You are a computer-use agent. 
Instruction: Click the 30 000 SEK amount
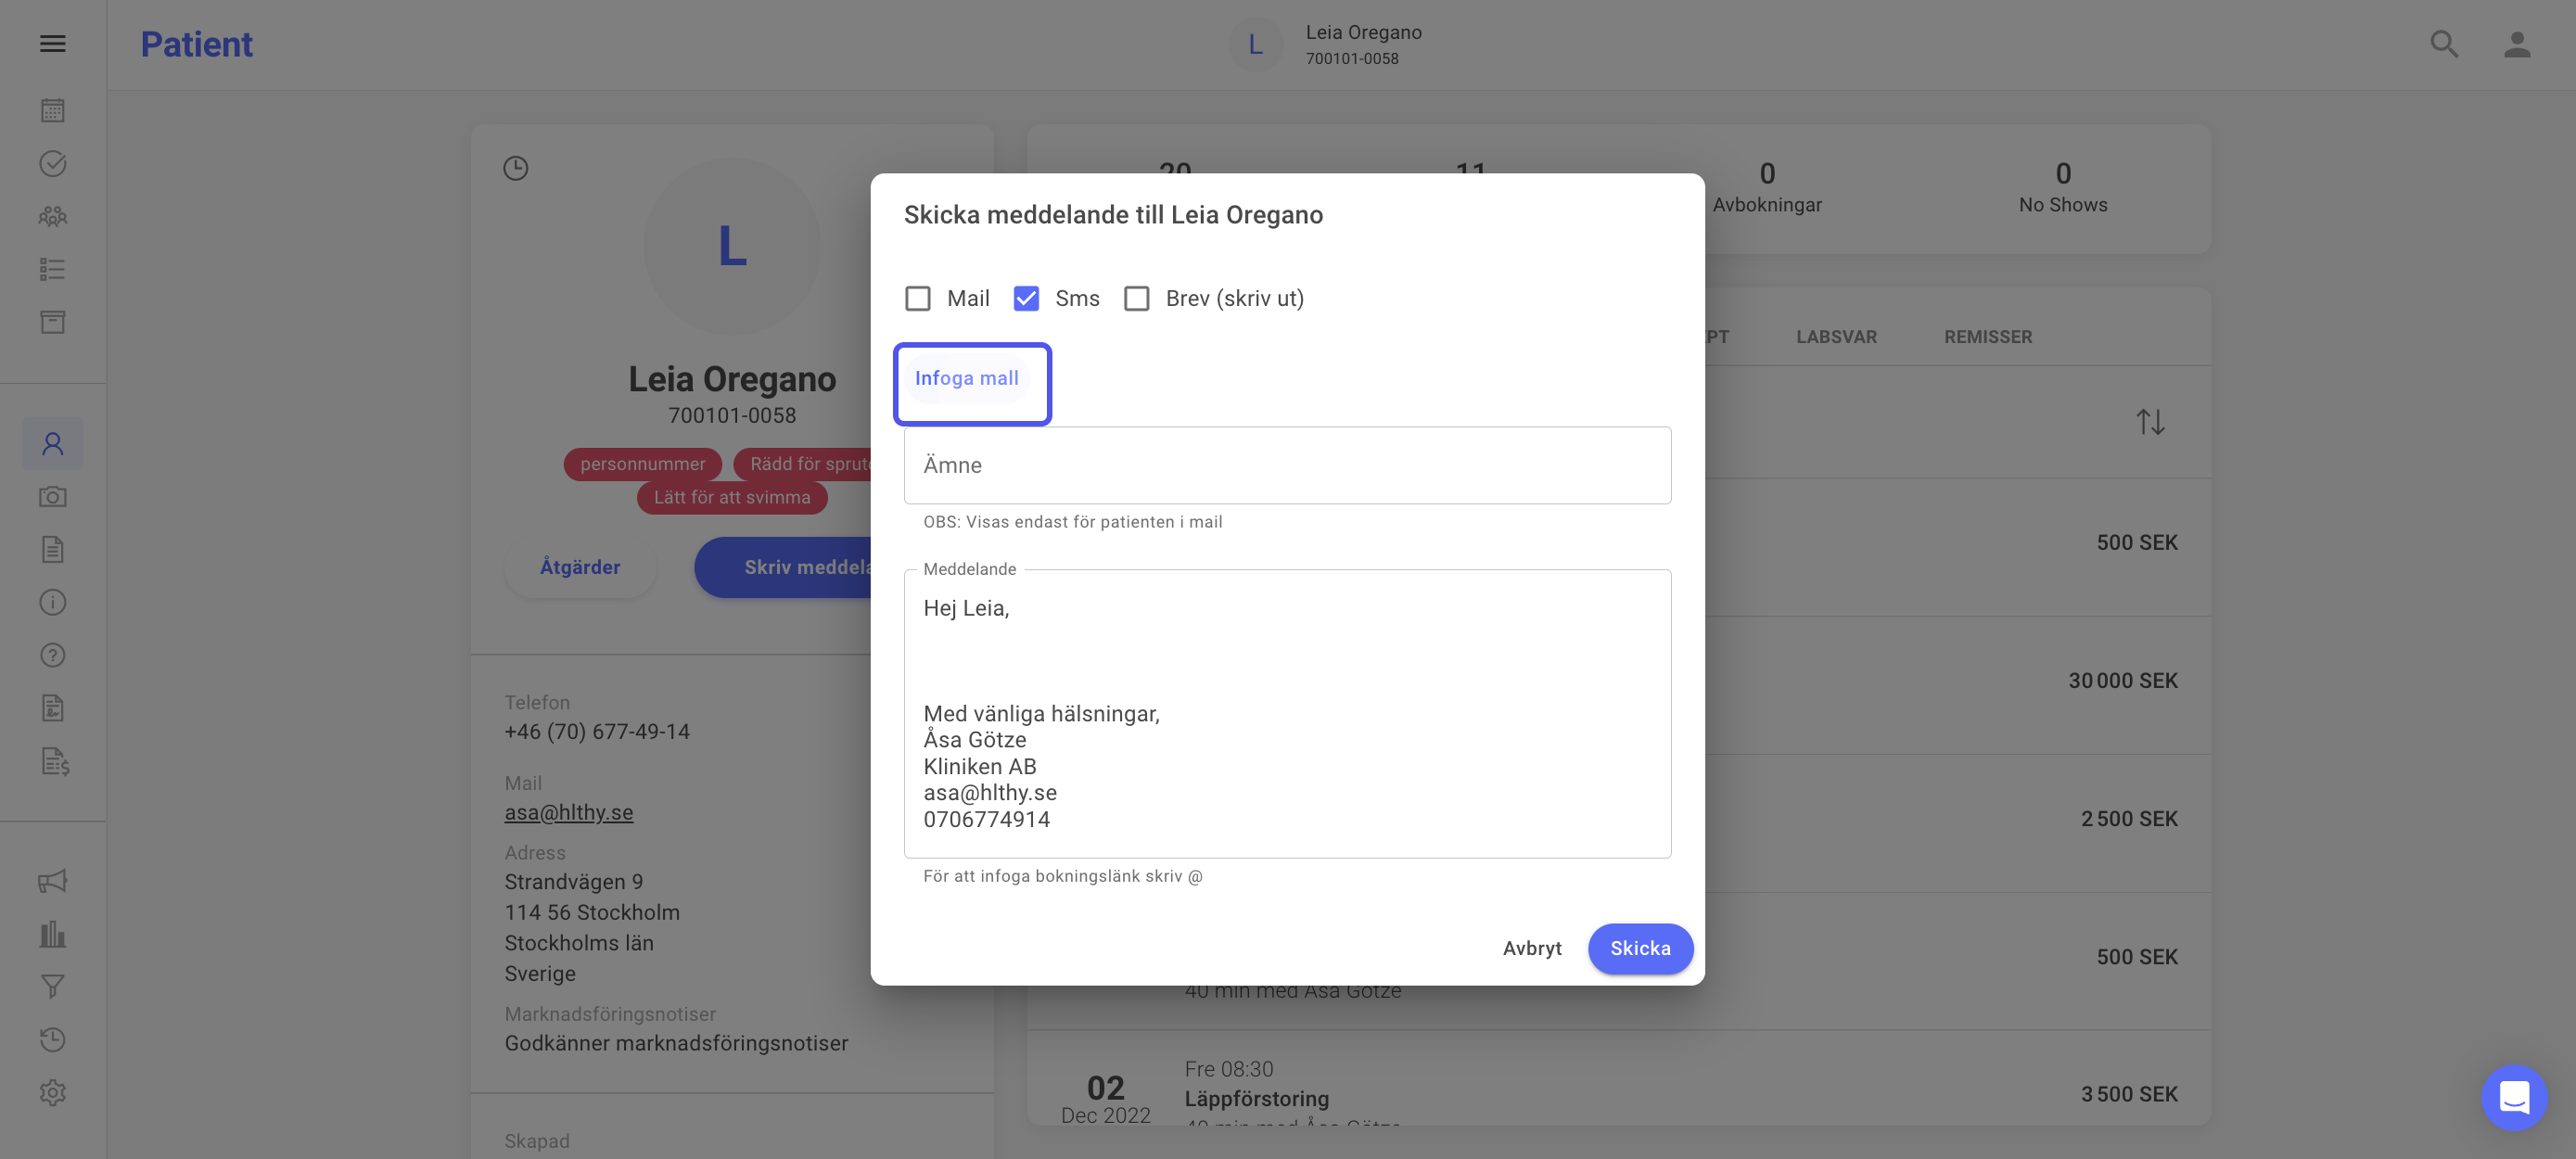2123,681
